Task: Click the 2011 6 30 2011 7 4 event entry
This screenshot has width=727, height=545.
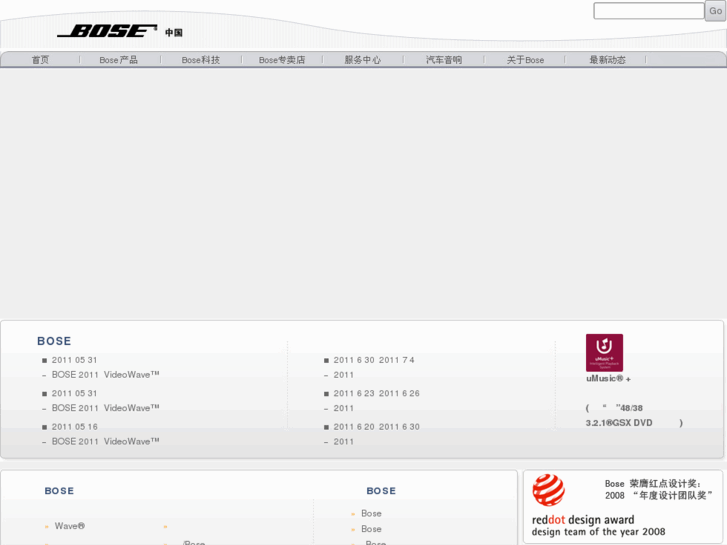Action: (374, 360)
